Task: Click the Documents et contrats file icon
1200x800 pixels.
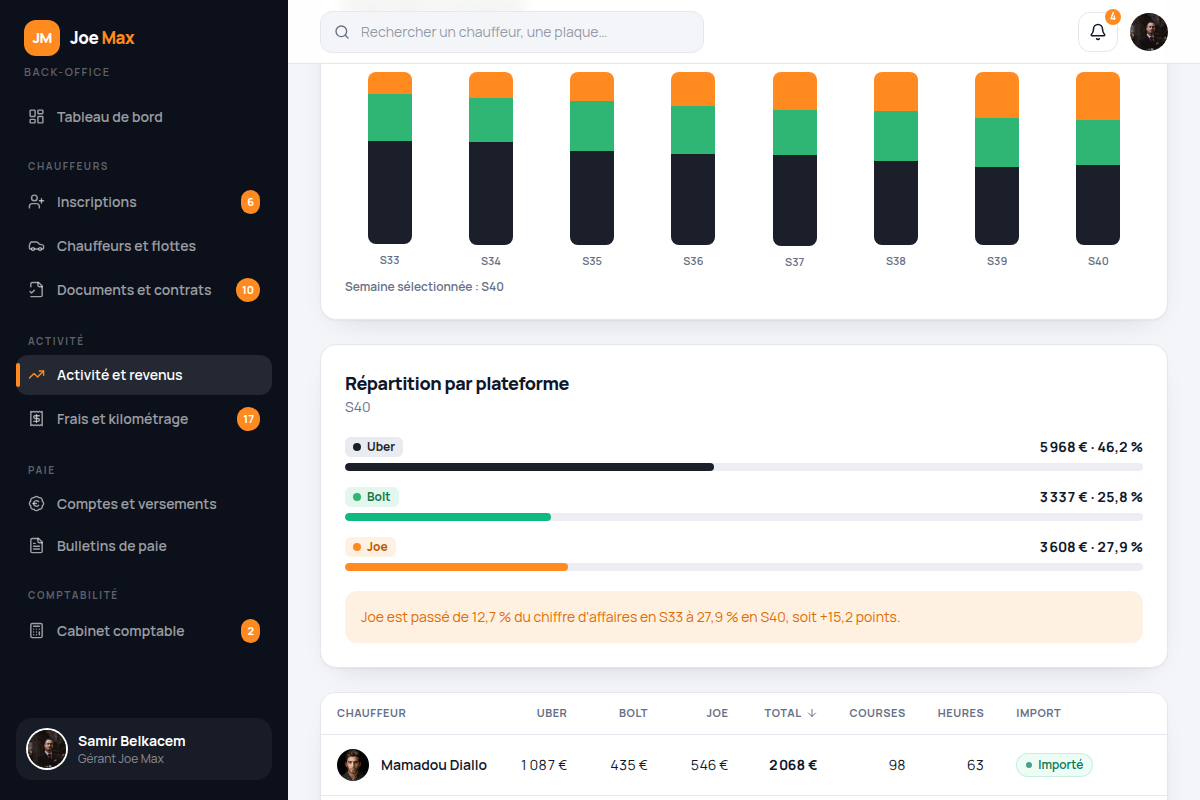Action: pyautogui.click(x=36, y=290)
